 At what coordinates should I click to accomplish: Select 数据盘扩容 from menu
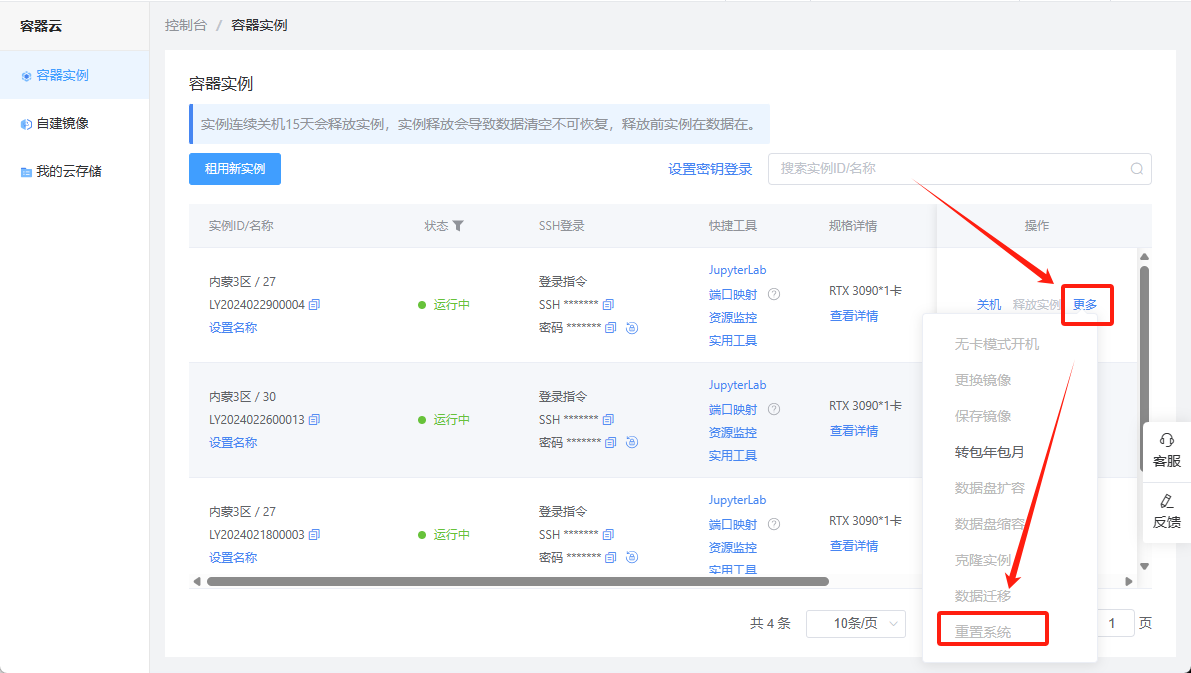click(990, 488)
